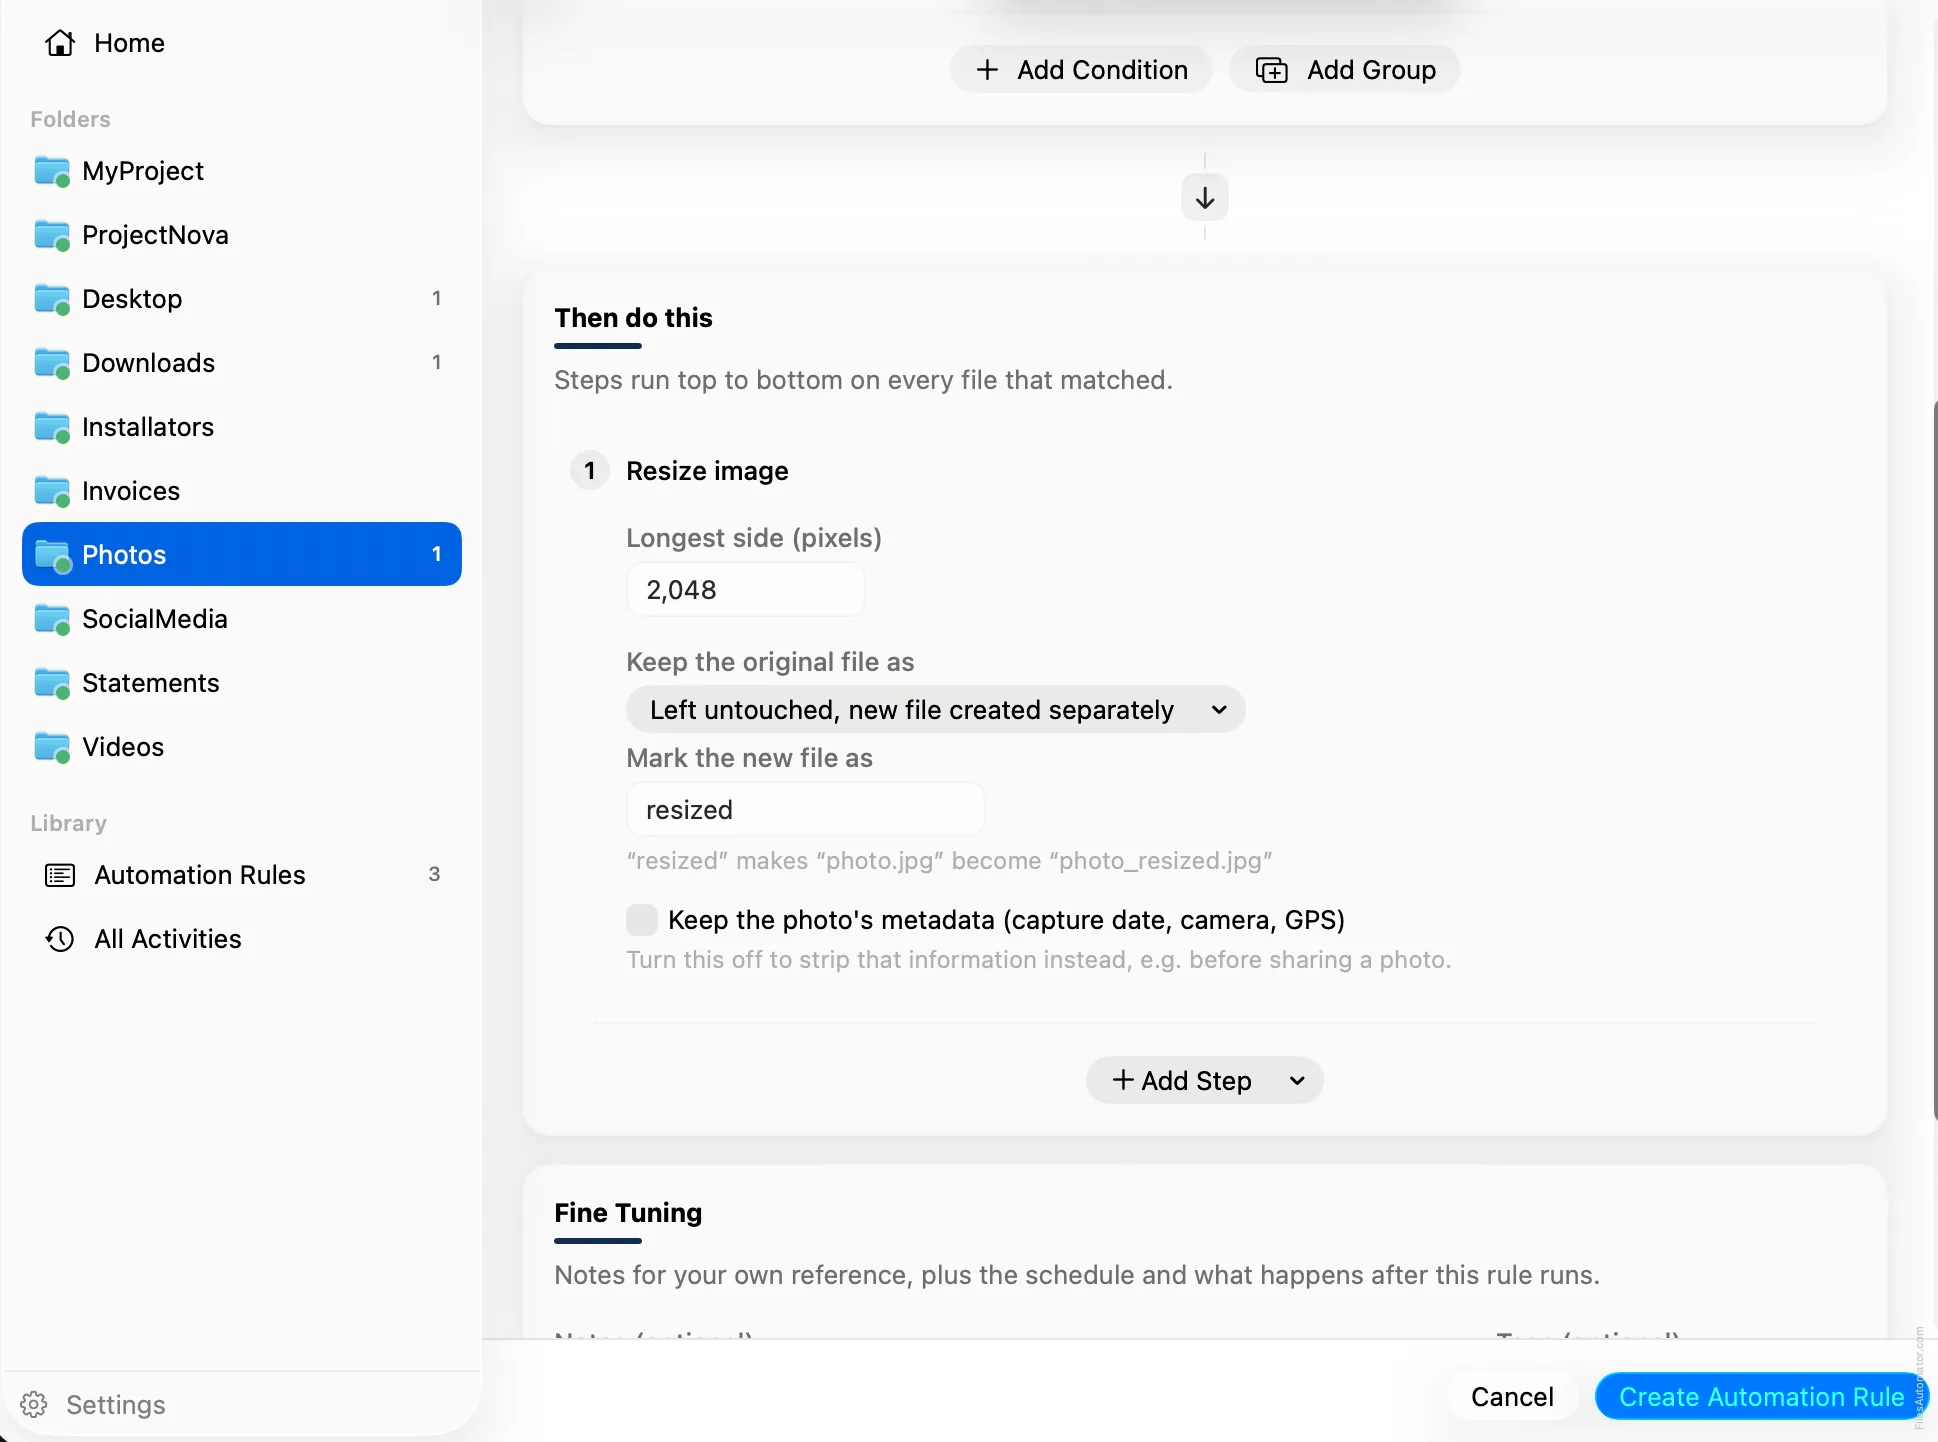Click the Videos folder icon

coord(52,747)
